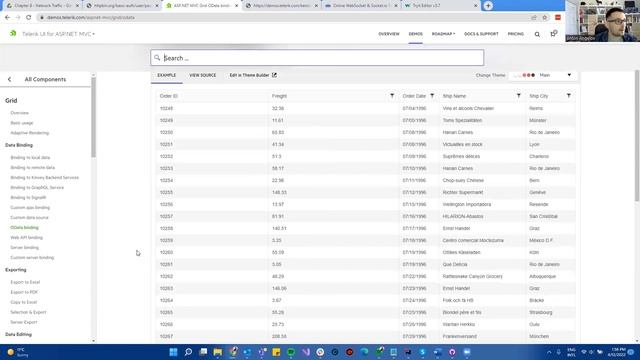Filter the Ship City column

568,96
